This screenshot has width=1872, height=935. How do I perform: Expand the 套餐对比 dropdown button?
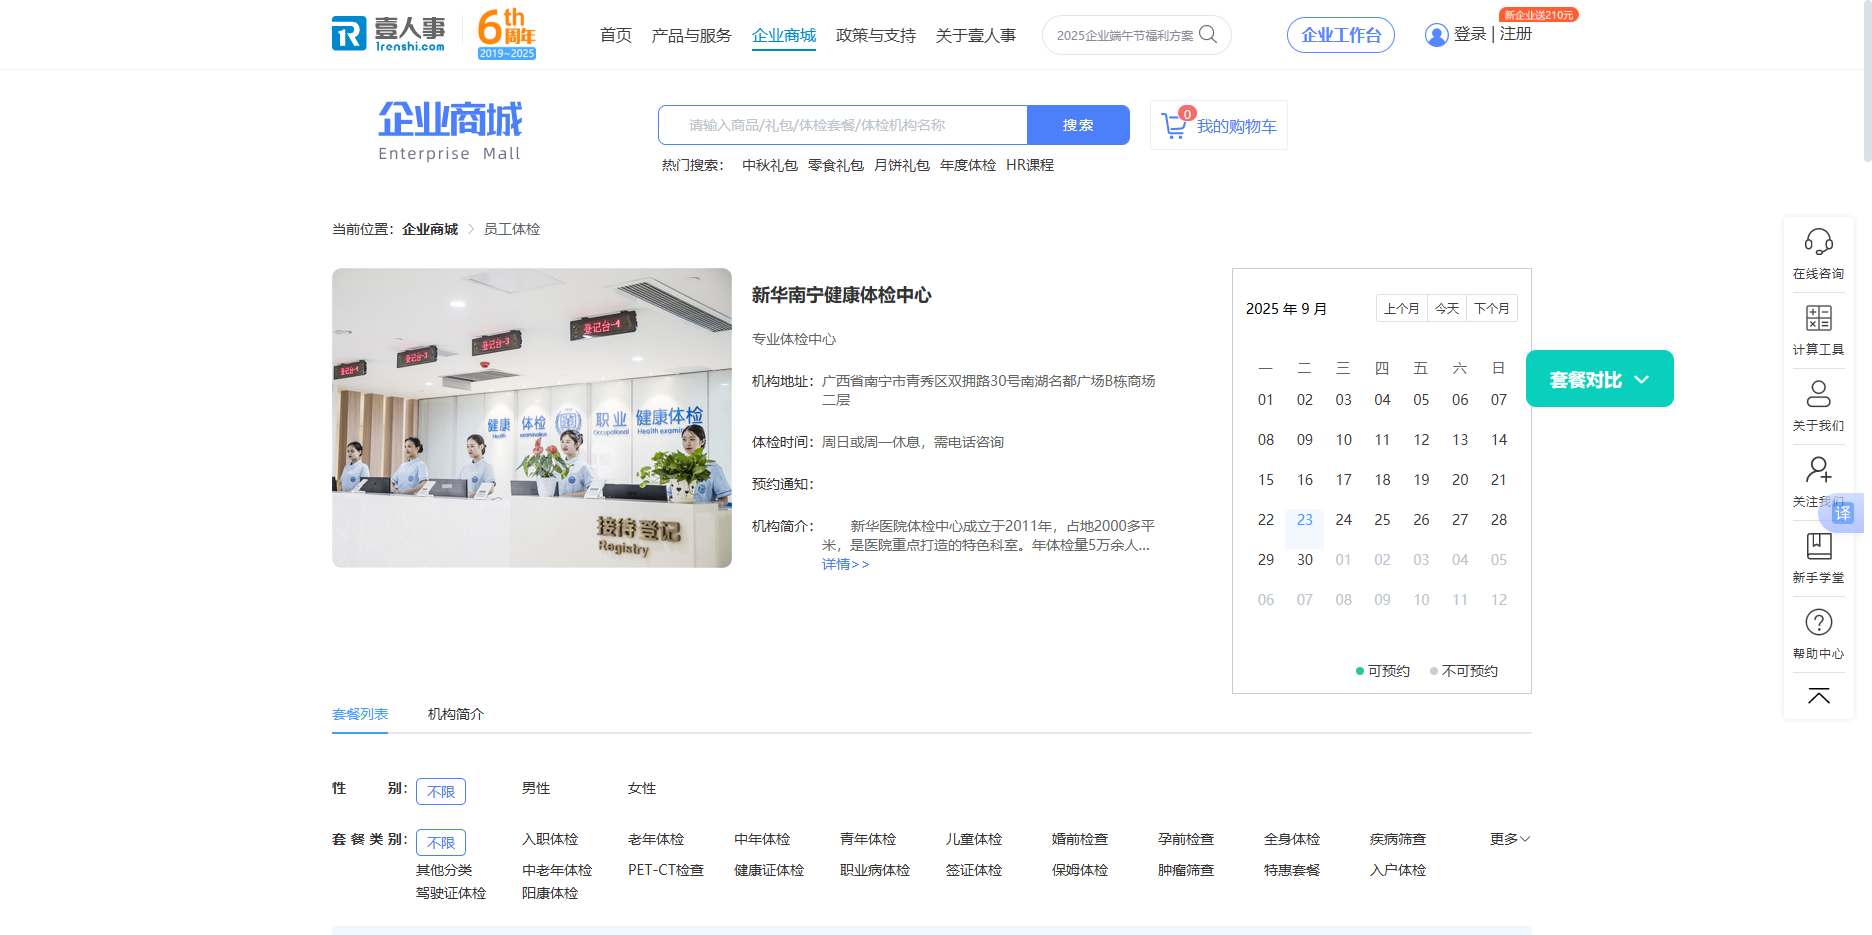(x=1599, y=379)
